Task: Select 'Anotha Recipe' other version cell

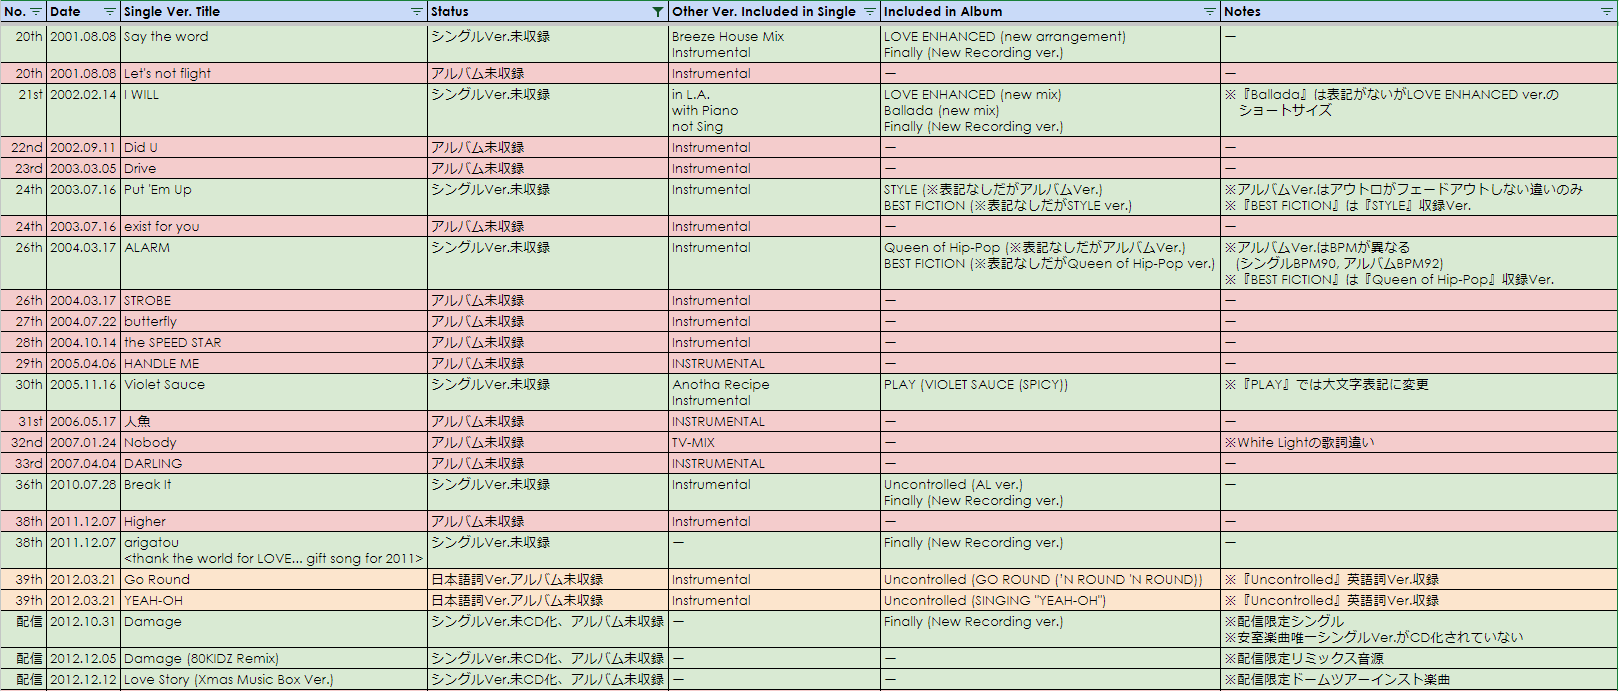Action: pyautogui.click(x=774, y=393)
